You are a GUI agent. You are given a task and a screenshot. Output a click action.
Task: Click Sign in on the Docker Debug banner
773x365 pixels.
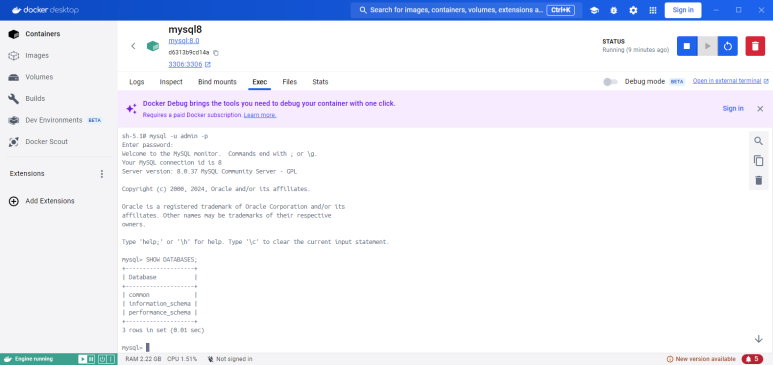[x=733, y=109]
